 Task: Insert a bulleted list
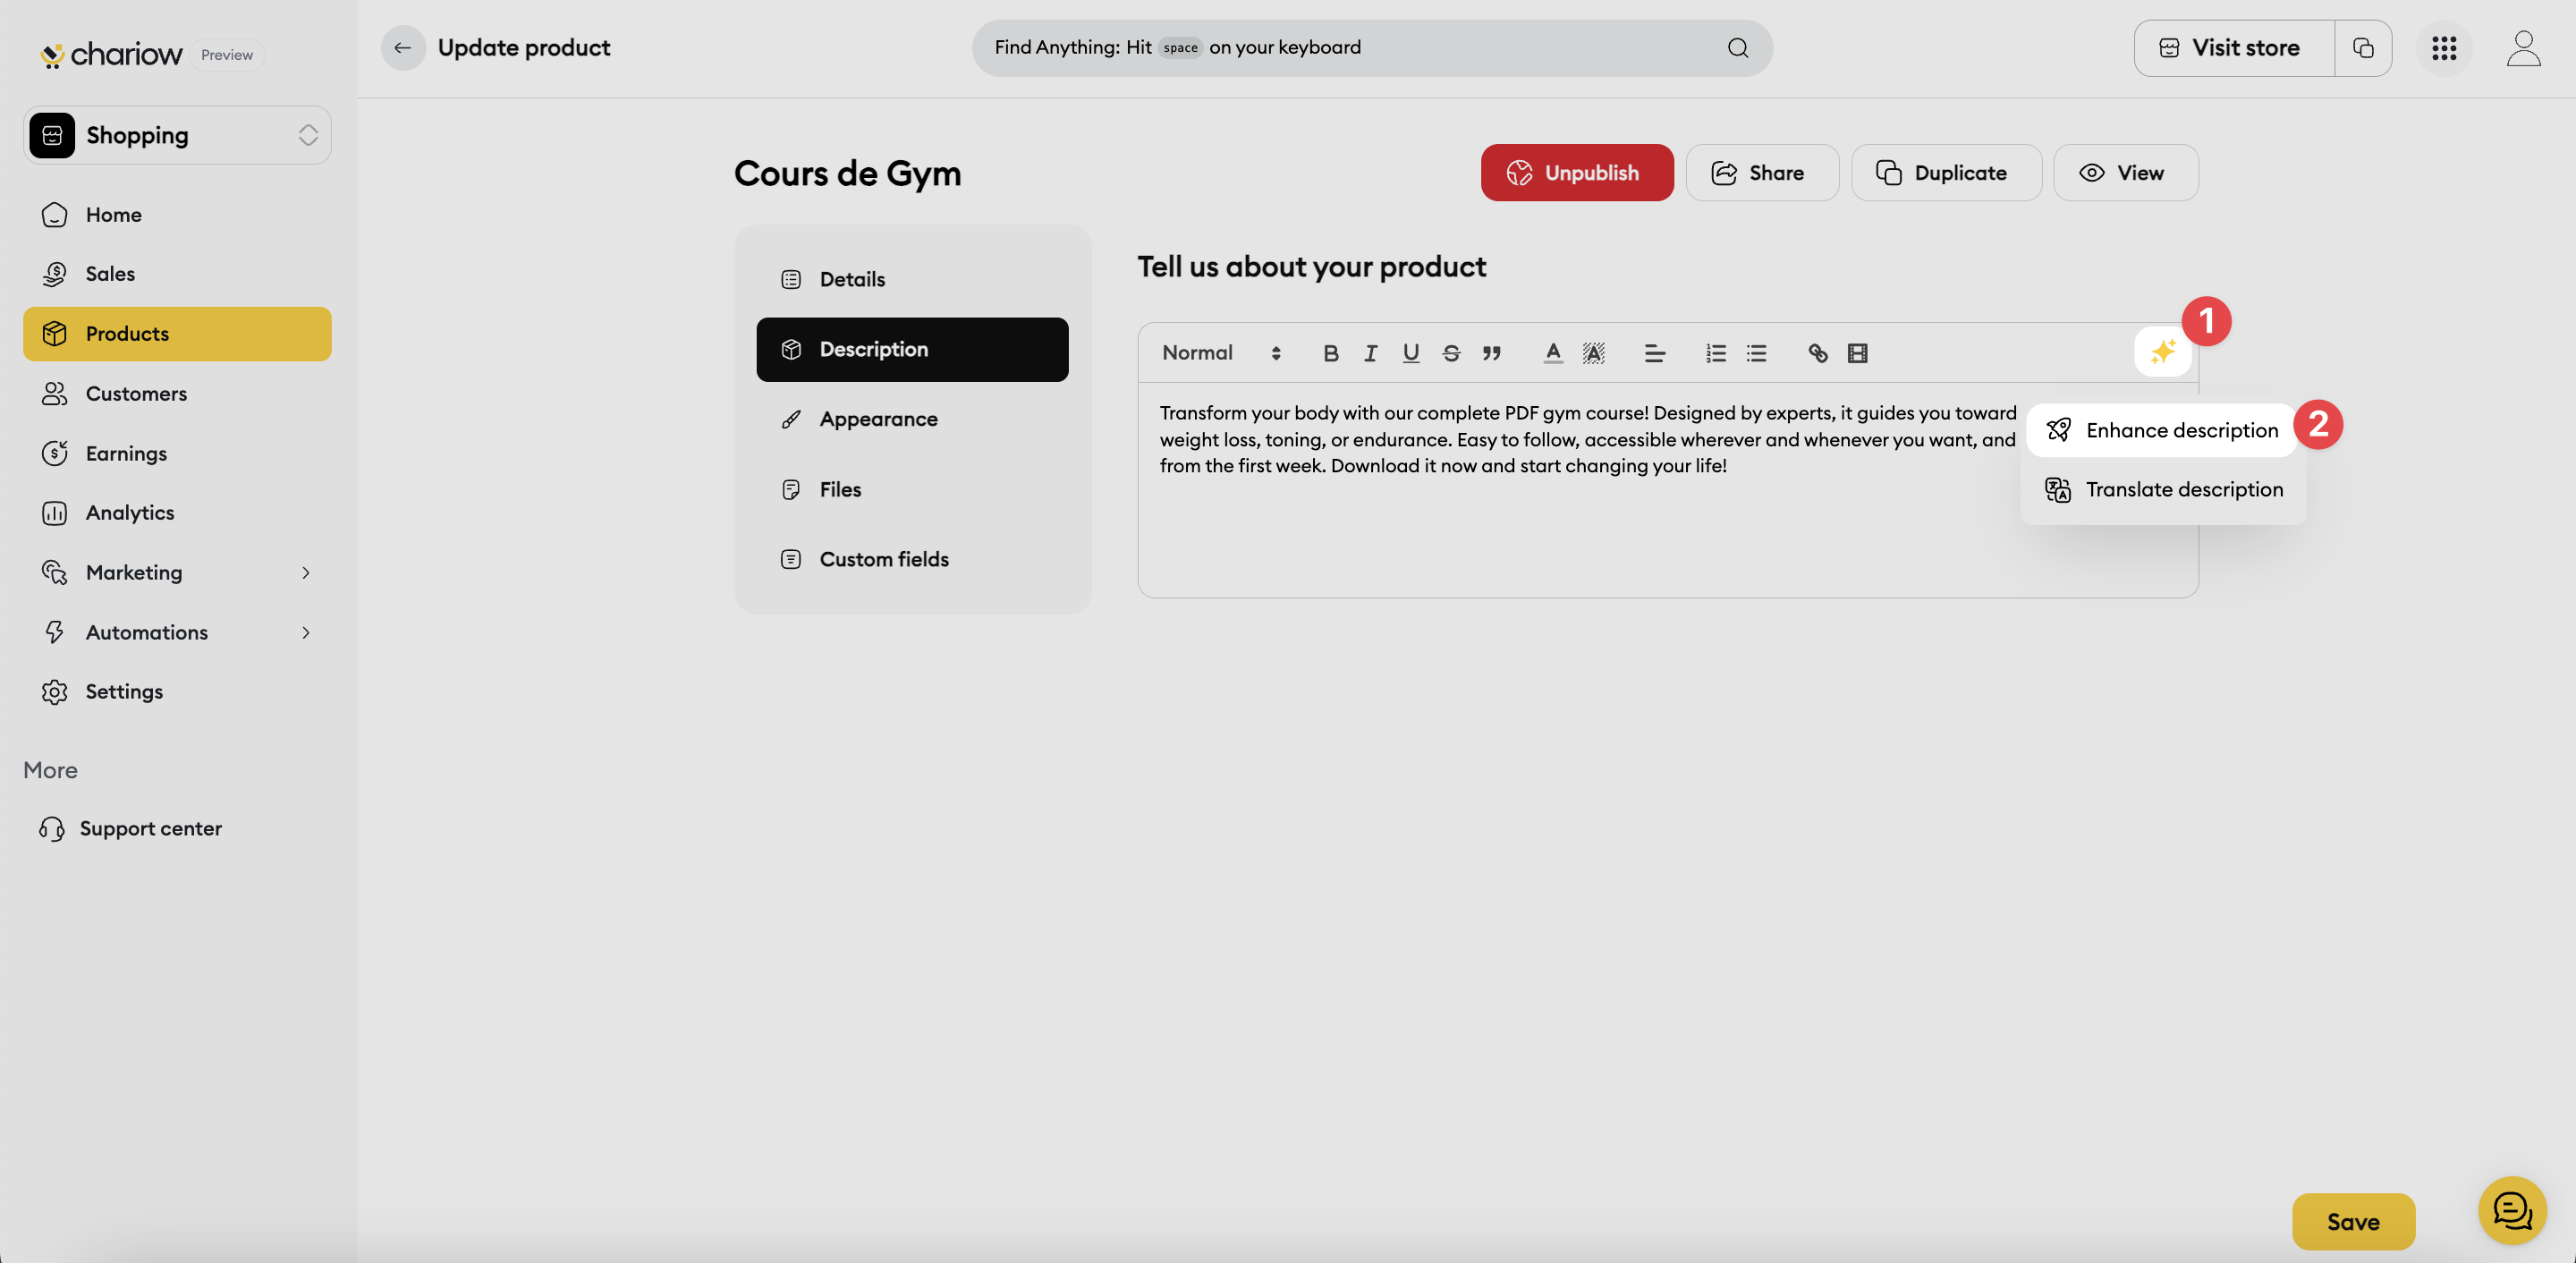pyautogui.click(x=1756, y=353)
